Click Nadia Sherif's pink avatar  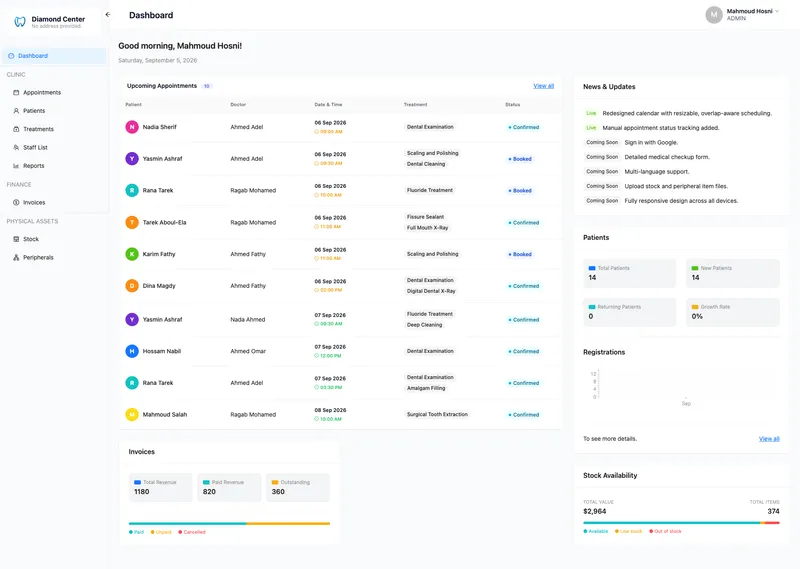[x=132, y=127]
